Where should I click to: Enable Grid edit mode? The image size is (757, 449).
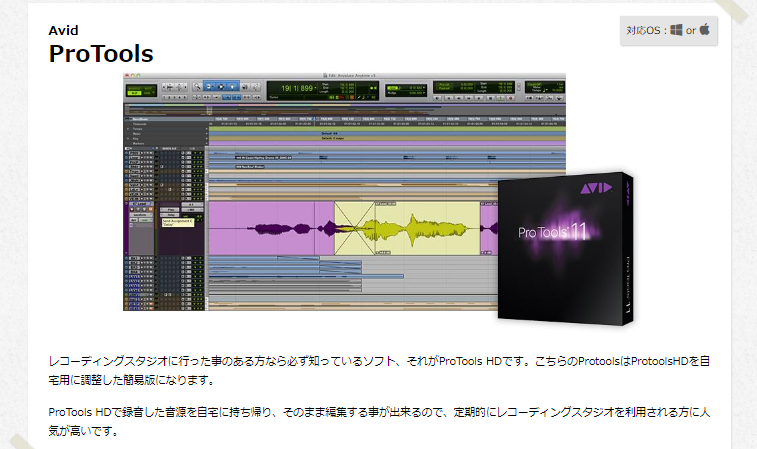[x=147, y=93]
